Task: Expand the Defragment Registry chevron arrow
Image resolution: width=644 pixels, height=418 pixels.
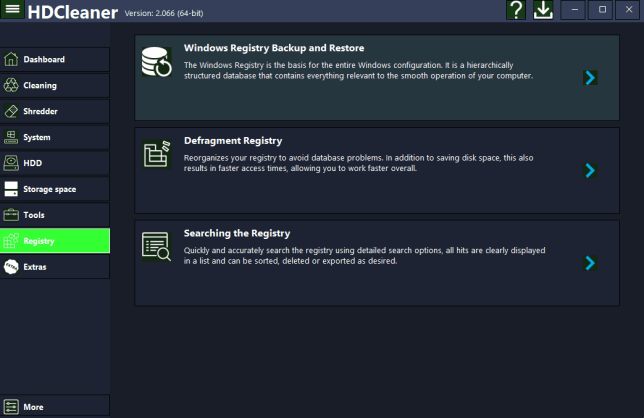Action: pyautogui.click(x=591, y=170)
